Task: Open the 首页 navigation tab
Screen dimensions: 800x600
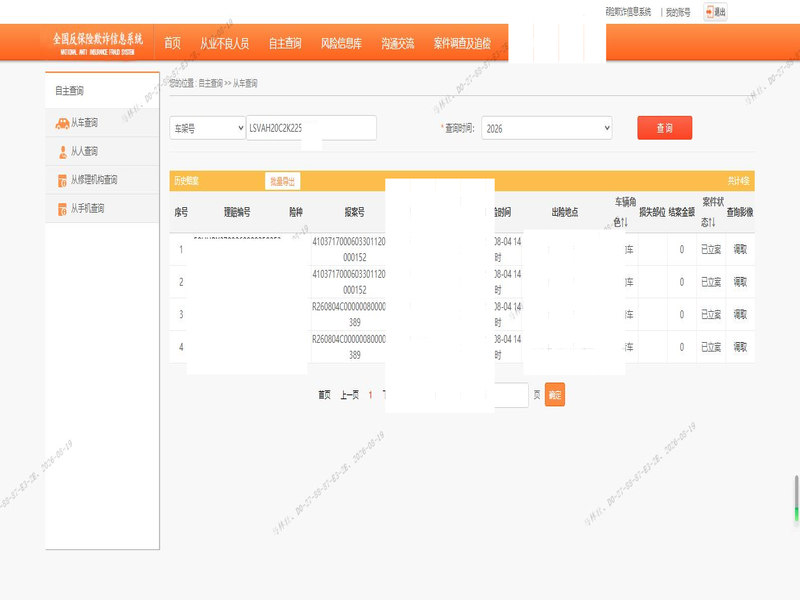Action: 172,43
